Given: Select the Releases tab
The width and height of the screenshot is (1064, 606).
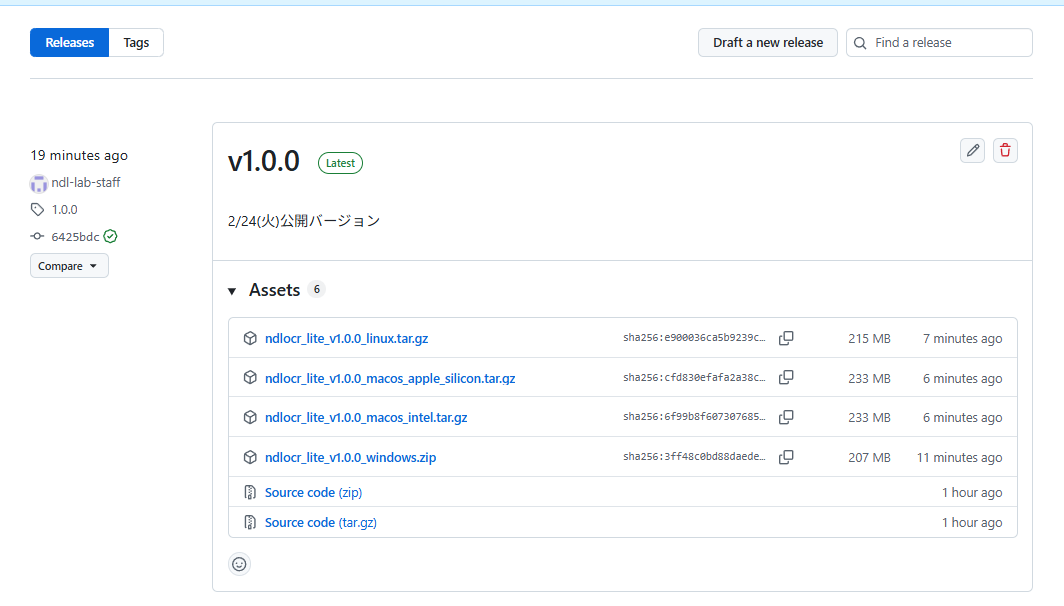Looking at the screenshot, I should point(70,43).
